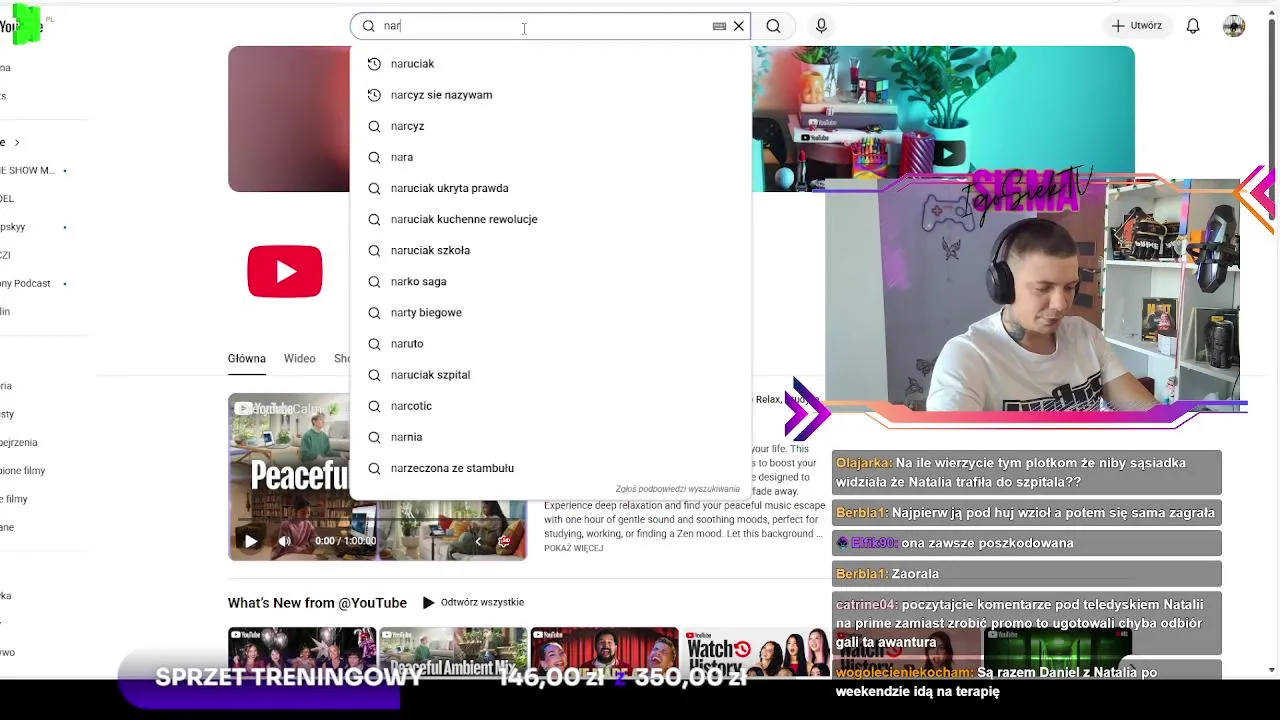This screenshot has height=720, width=1280.
Task: Pick the 'naruciak szpital' suggestion
Action: tap(550, 375)
